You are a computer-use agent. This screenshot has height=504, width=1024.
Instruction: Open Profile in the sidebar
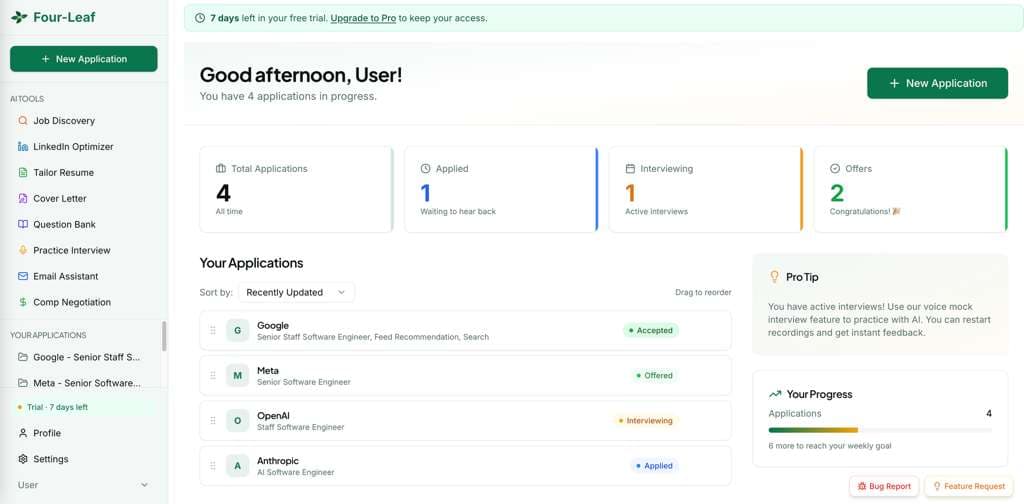84,433
